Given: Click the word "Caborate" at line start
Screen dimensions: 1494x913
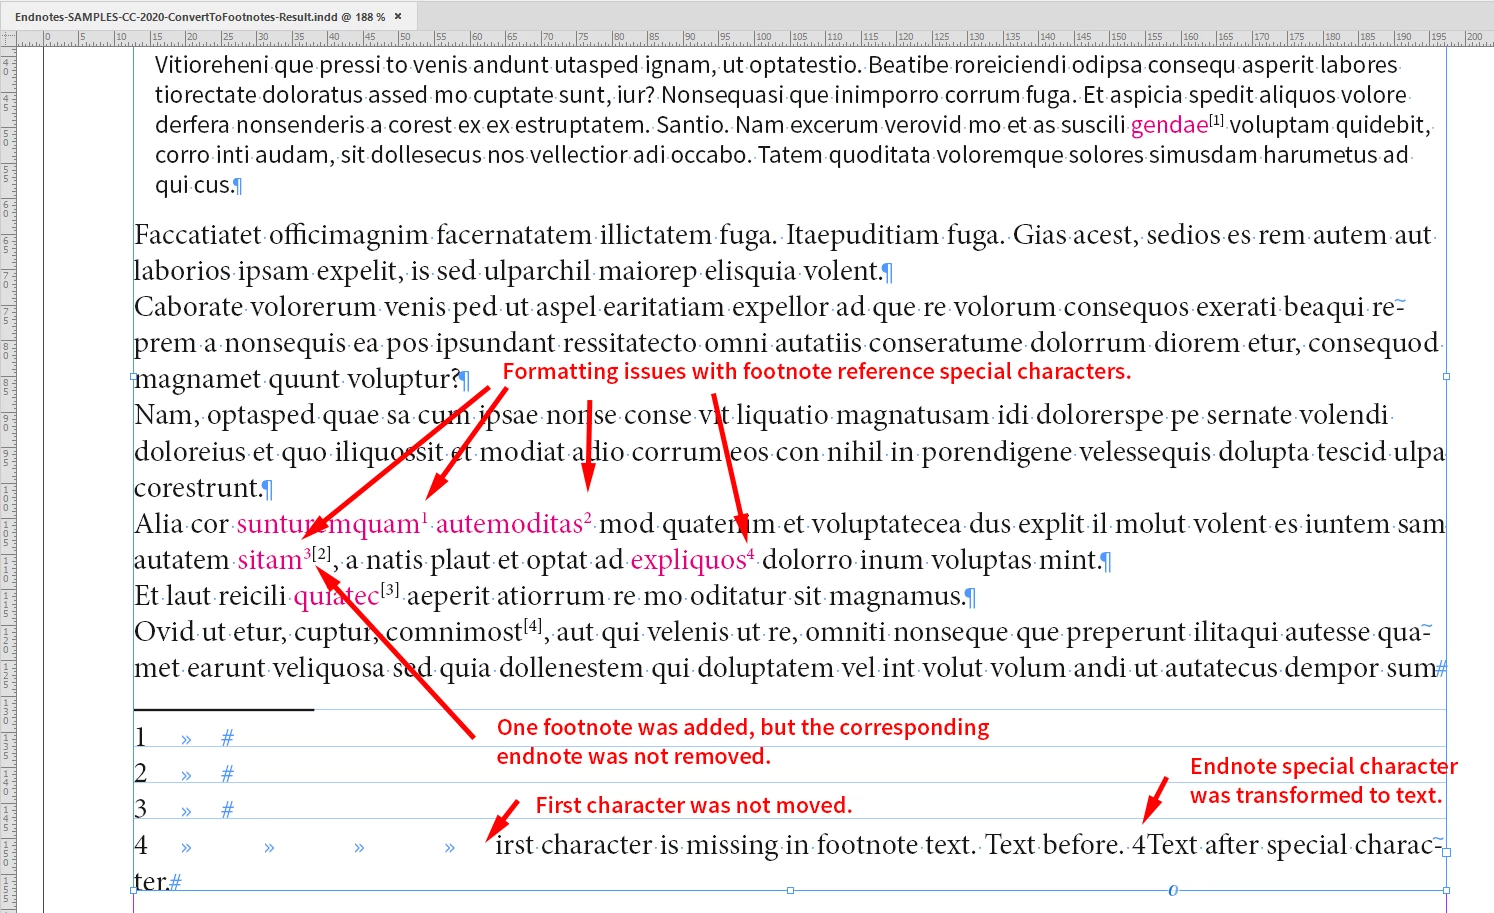Looking at the screenshot, I should [189, 307].
